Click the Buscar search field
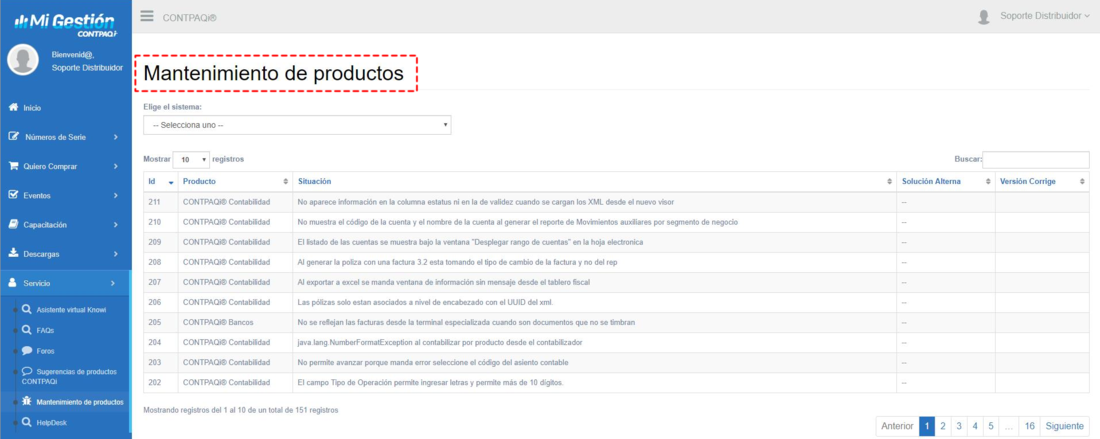The width and height of the screenshot is (1100, 439). [x=1035, y=159]
